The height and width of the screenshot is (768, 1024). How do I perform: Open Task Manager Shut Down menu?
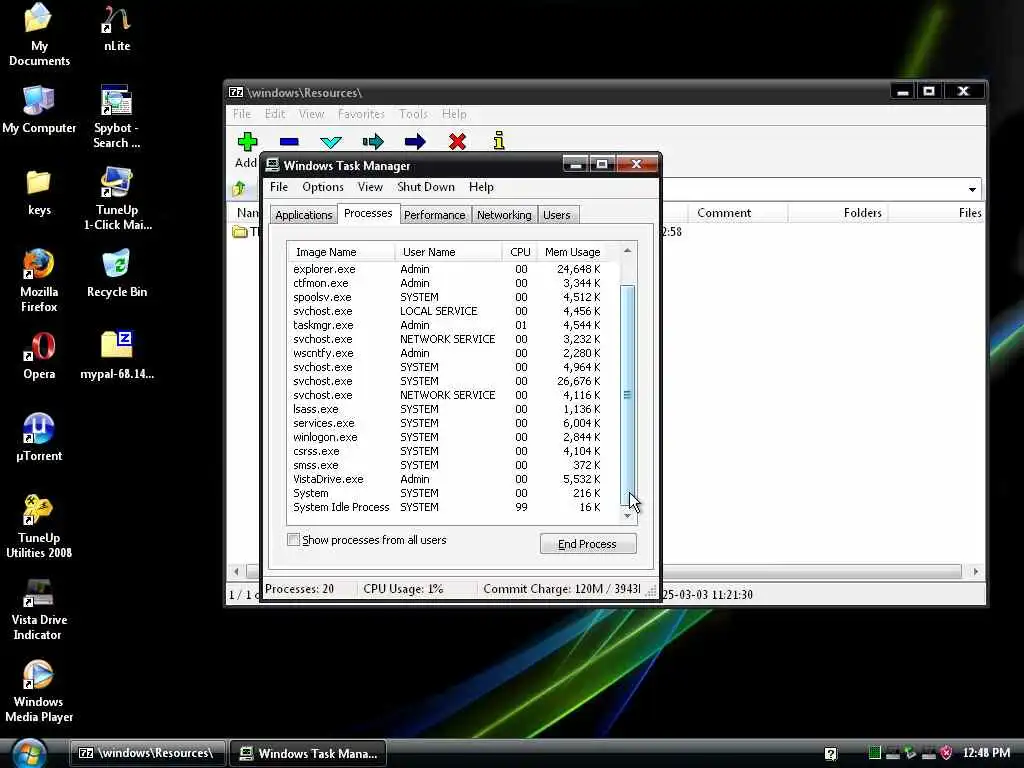click(x=426, y=187)
